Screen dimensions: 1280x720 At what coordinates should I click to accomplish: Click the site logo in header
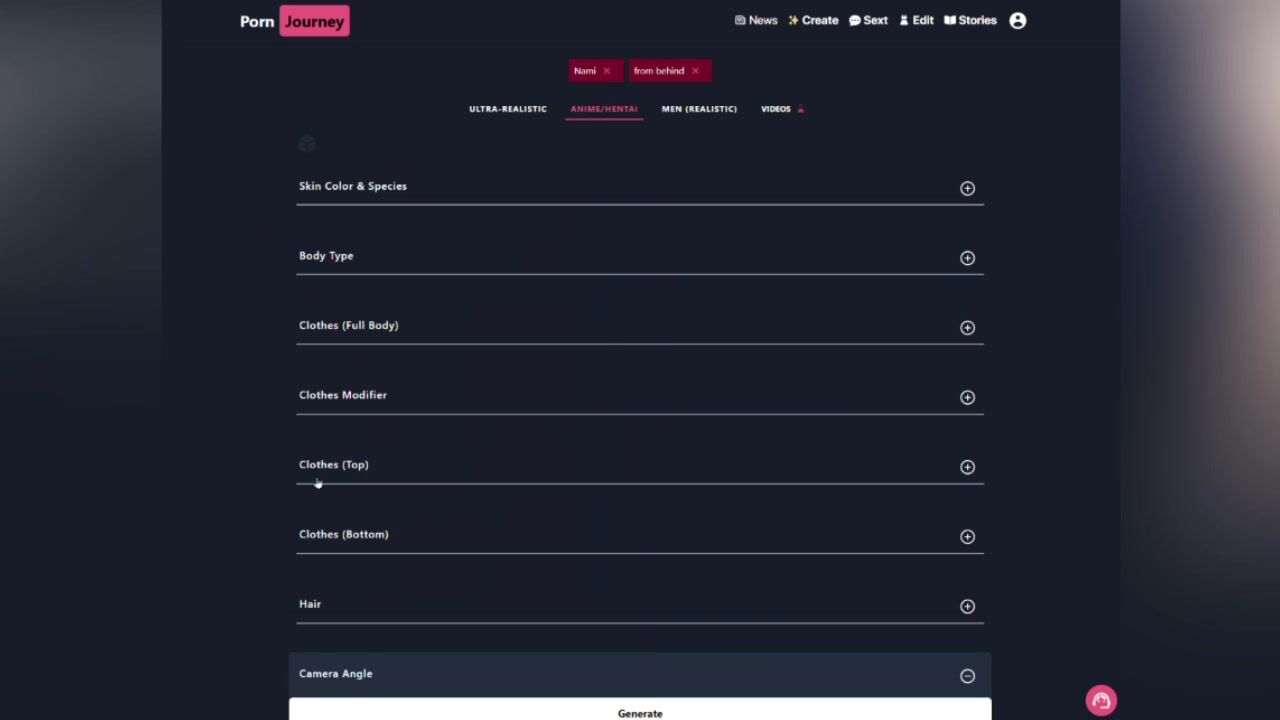tap(295, 21)
